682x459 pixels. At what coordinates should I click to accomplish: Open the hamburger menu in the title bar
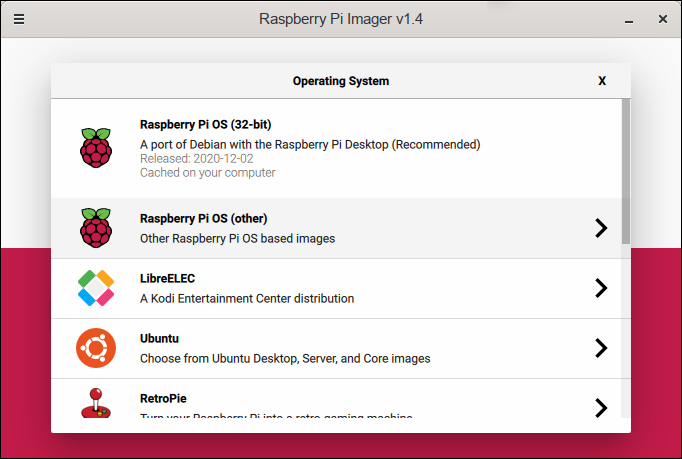click(19, 19)
